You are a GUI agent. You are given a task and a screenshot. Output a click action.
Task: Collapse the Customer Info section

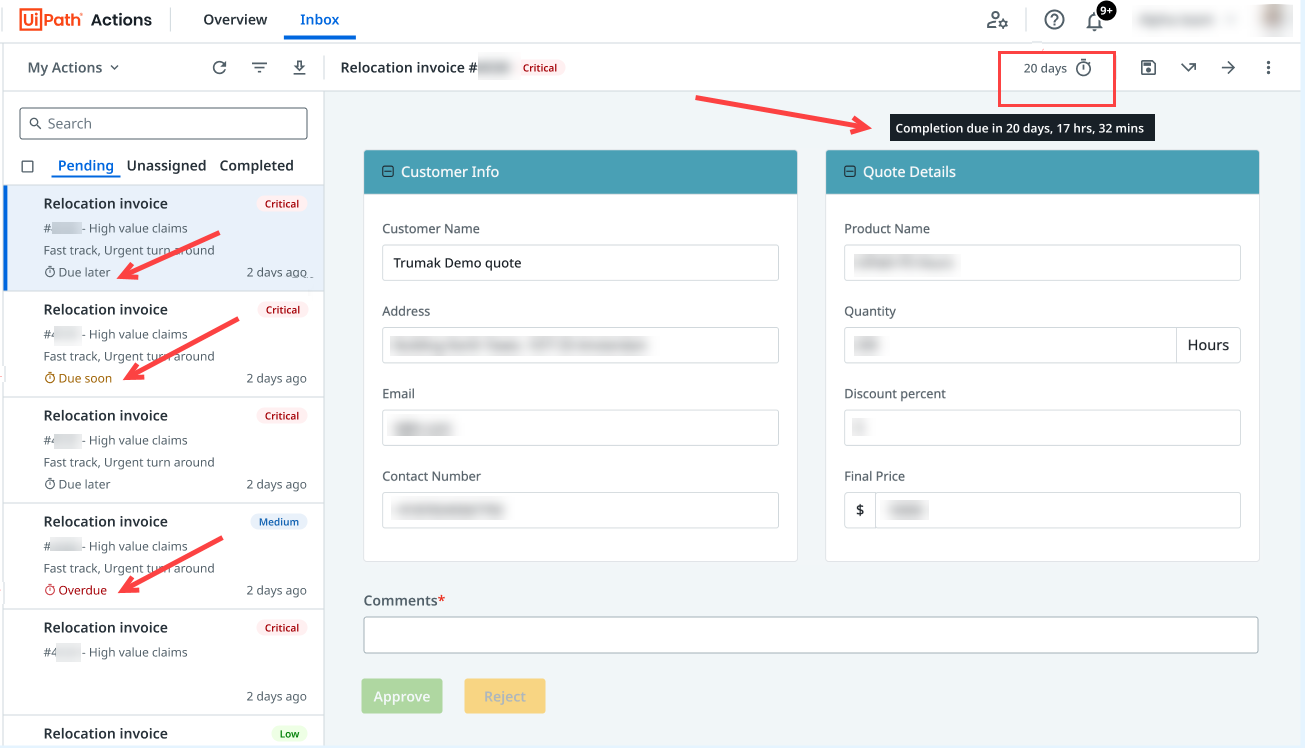click(x=388, y=172)
